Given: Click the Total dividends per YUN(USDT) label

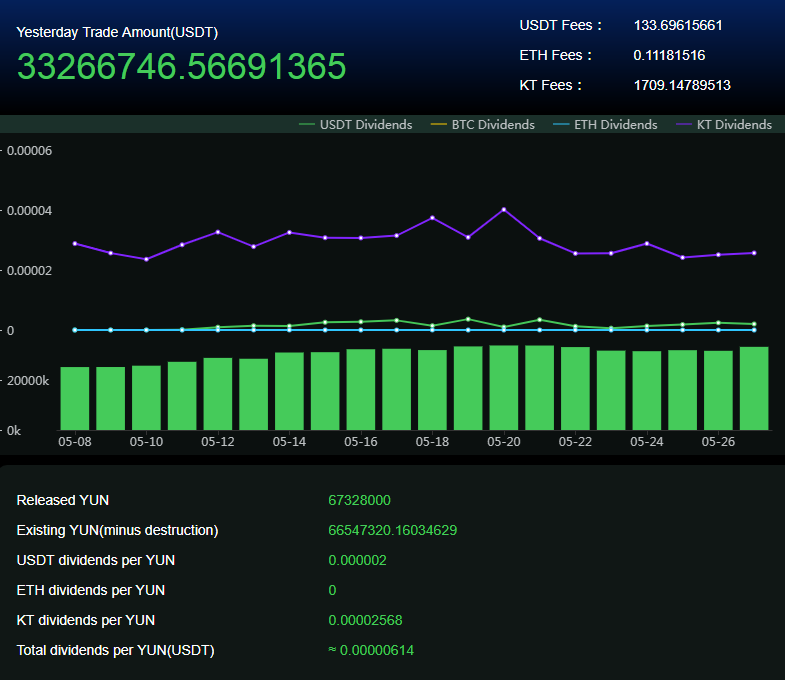Looking at the screenshot, I should 116,650.
